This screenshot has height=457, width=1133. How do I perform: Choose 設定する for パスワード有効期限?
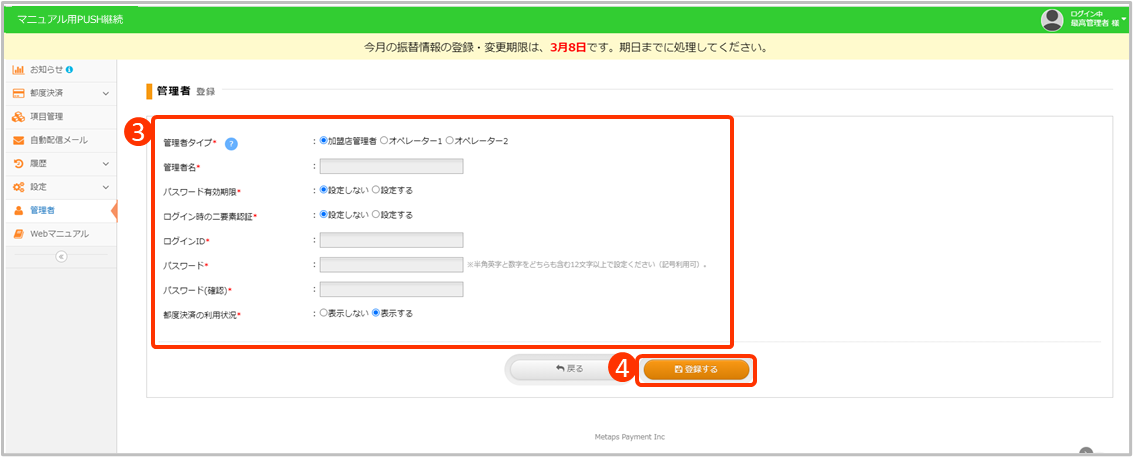pyautogui.click(x=376, y=189)
